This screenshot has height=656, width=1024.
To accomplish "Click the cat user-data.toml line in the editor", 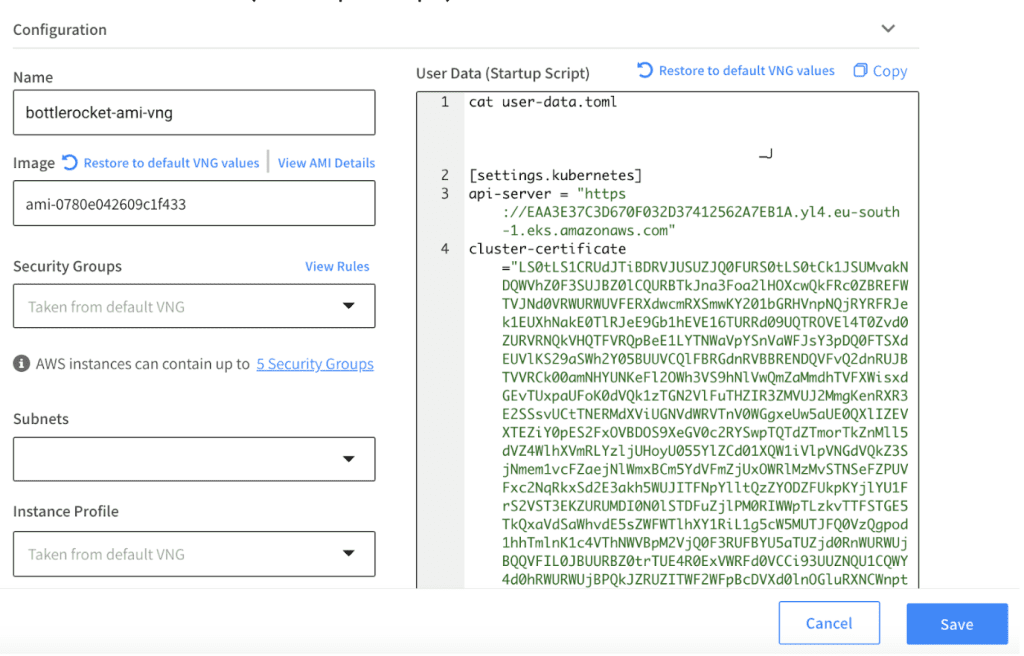I will point(542,102).
